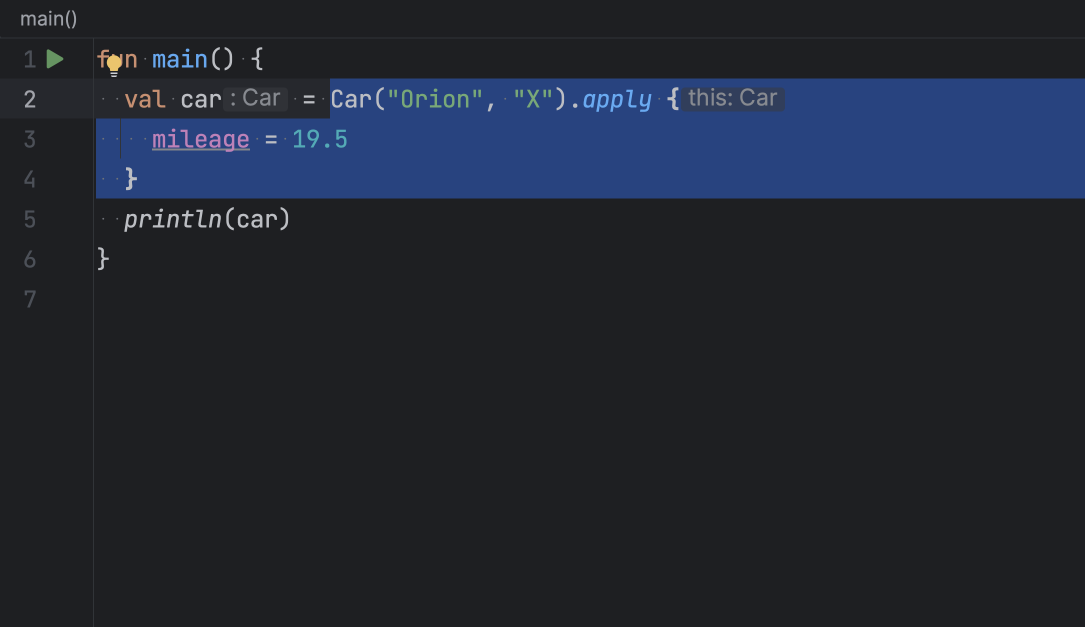Click the ': Car' type inlay hint

[x=255, y=99]
